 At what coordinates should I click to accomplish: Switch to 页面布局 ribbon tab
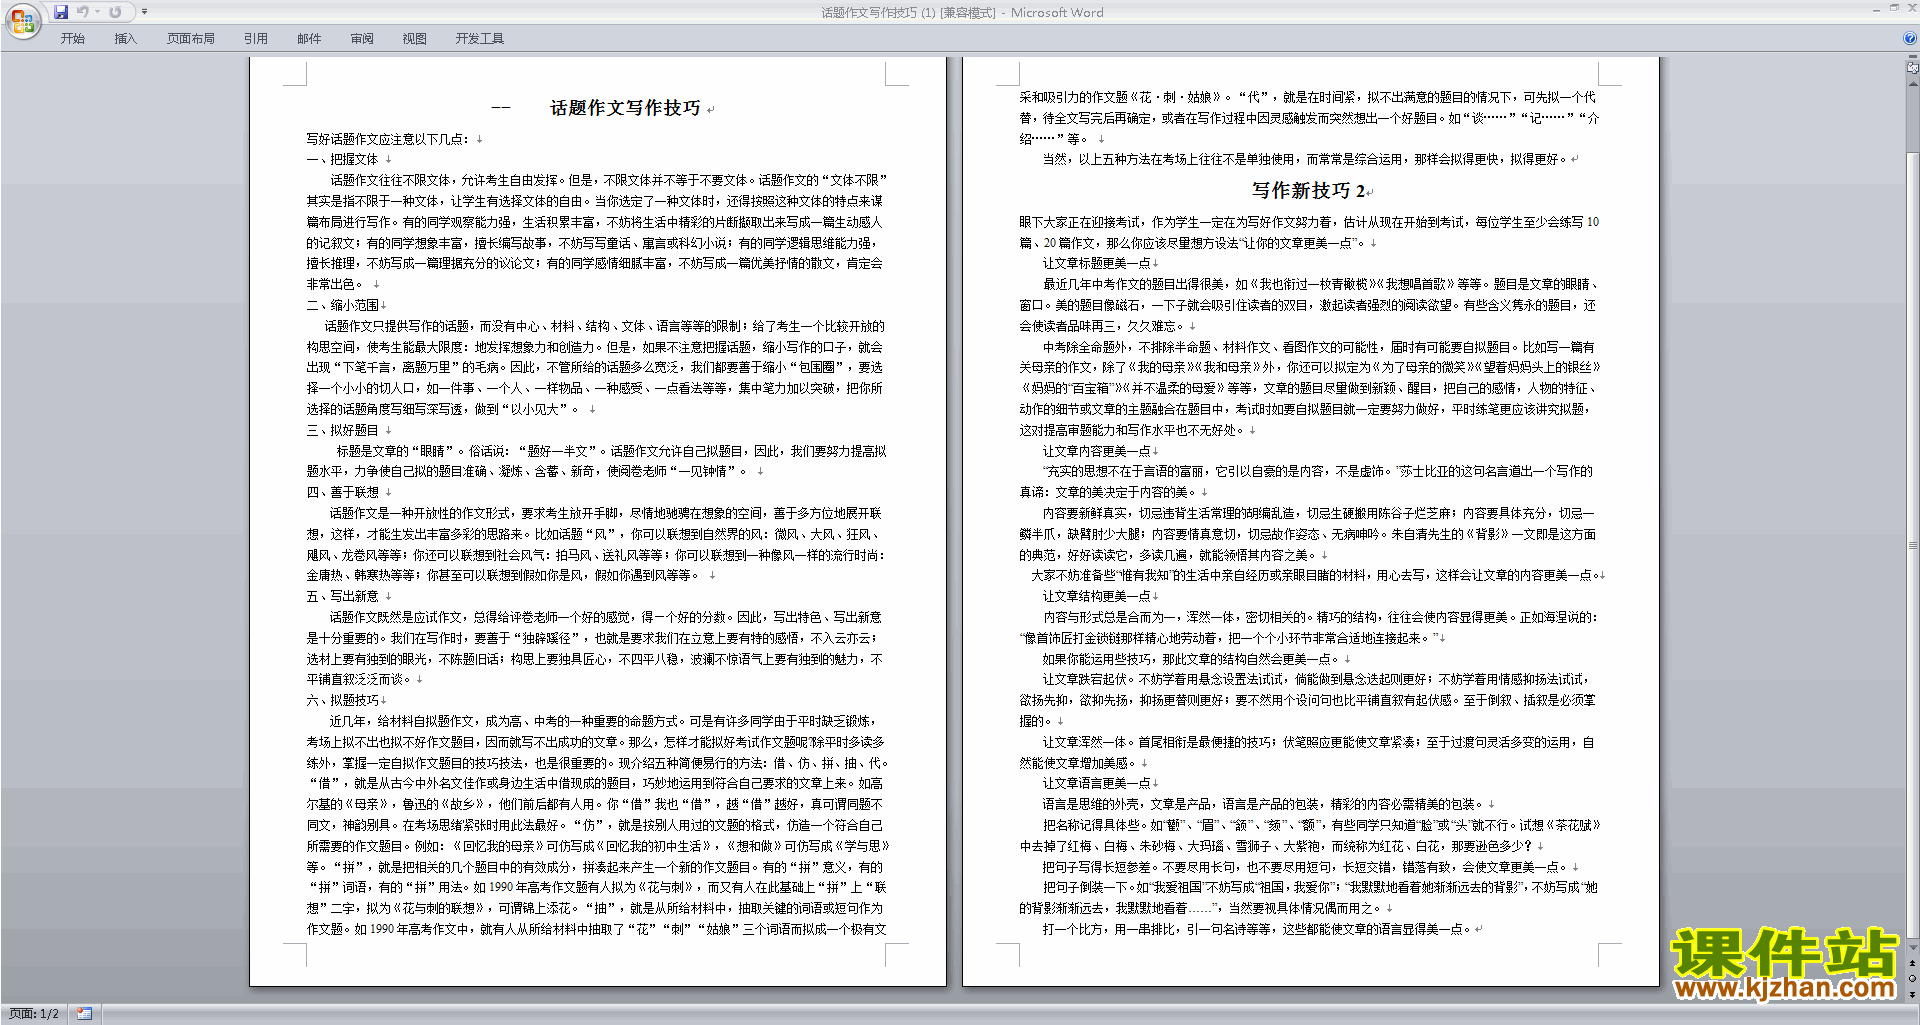pos(191,39)
